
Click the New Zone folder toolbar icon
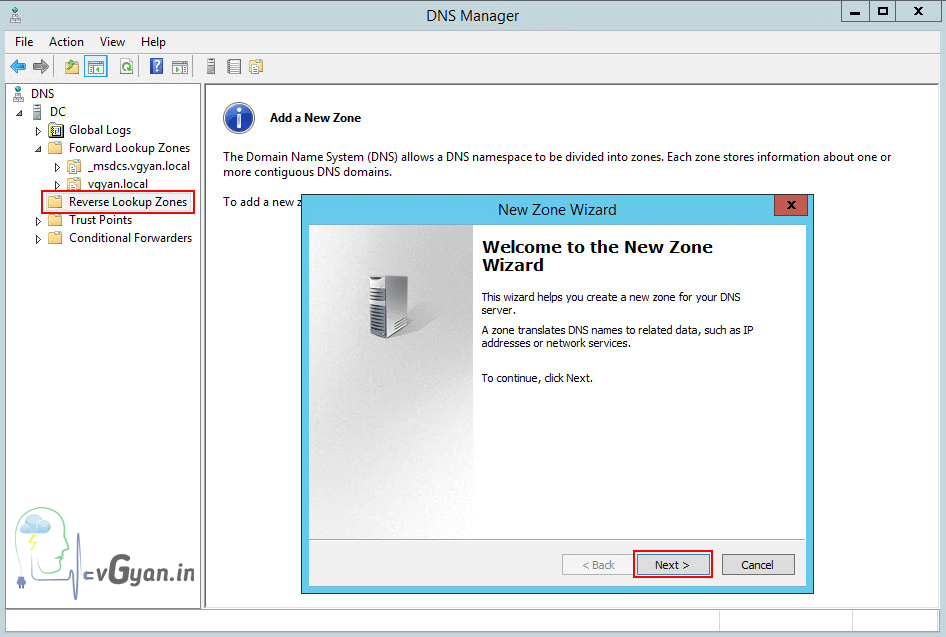[256, 67]
